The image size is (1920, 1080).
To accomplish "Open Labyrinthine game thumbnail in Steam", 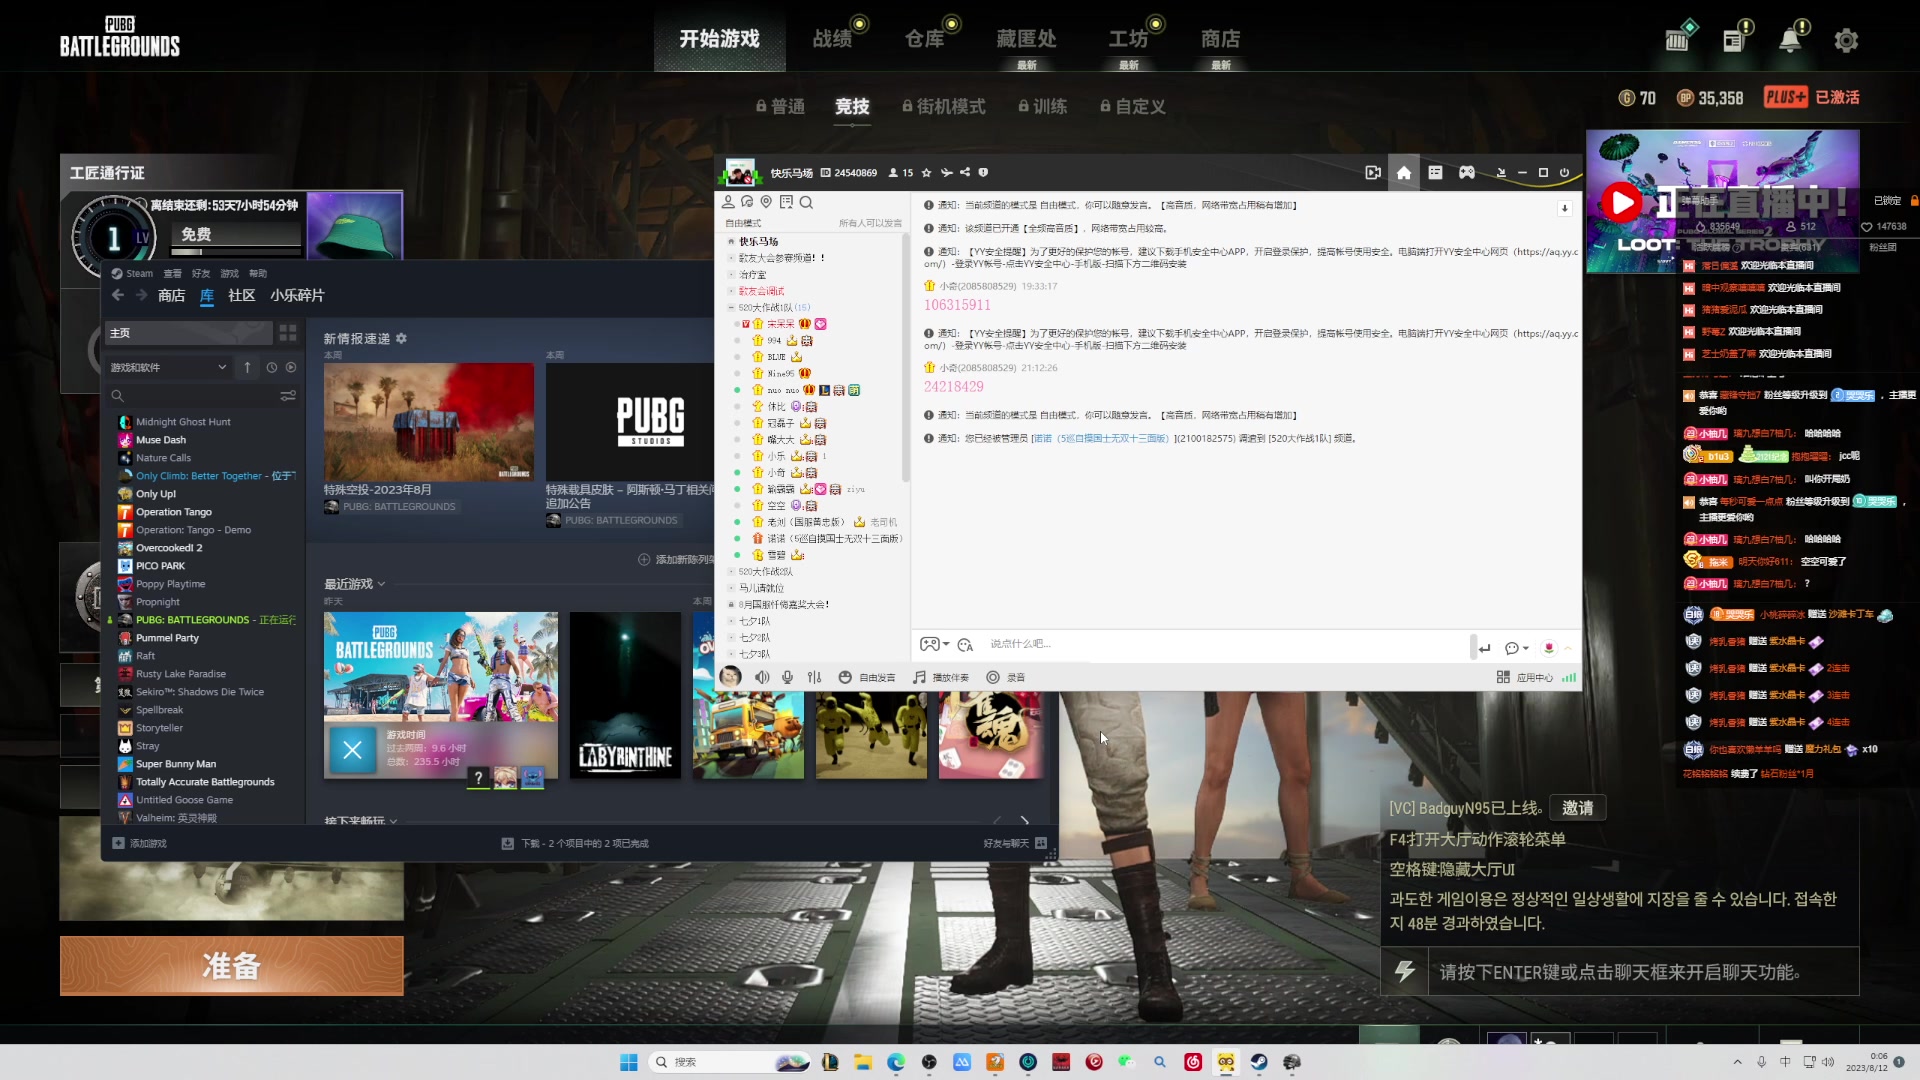I will point(625,695).
